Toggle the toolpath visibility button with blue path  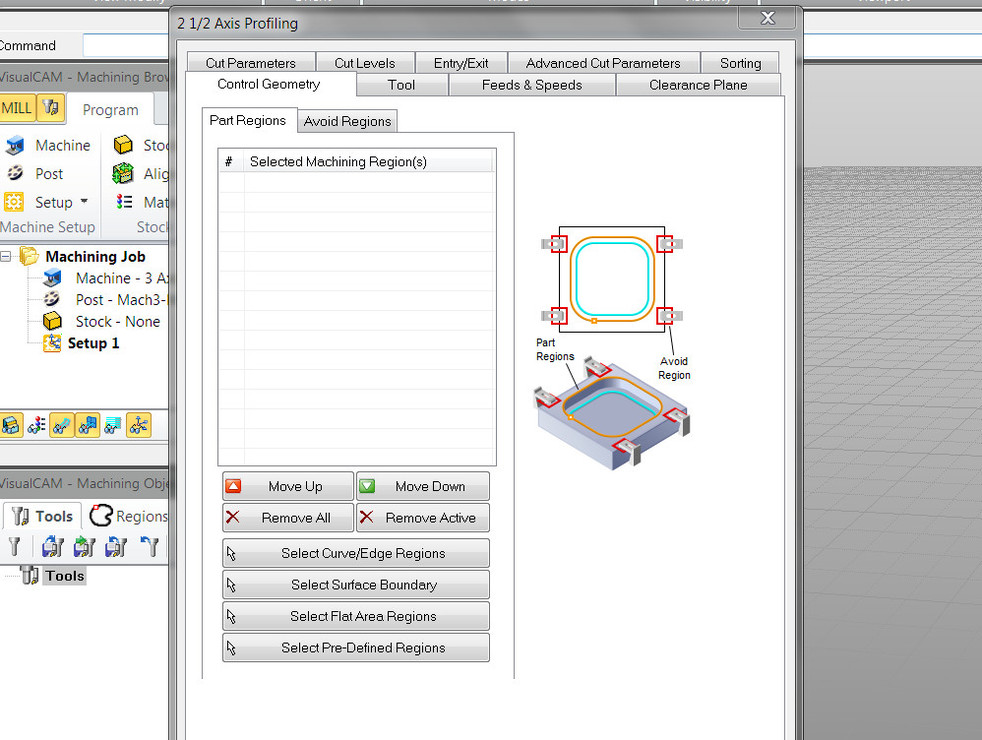point(62,425)
